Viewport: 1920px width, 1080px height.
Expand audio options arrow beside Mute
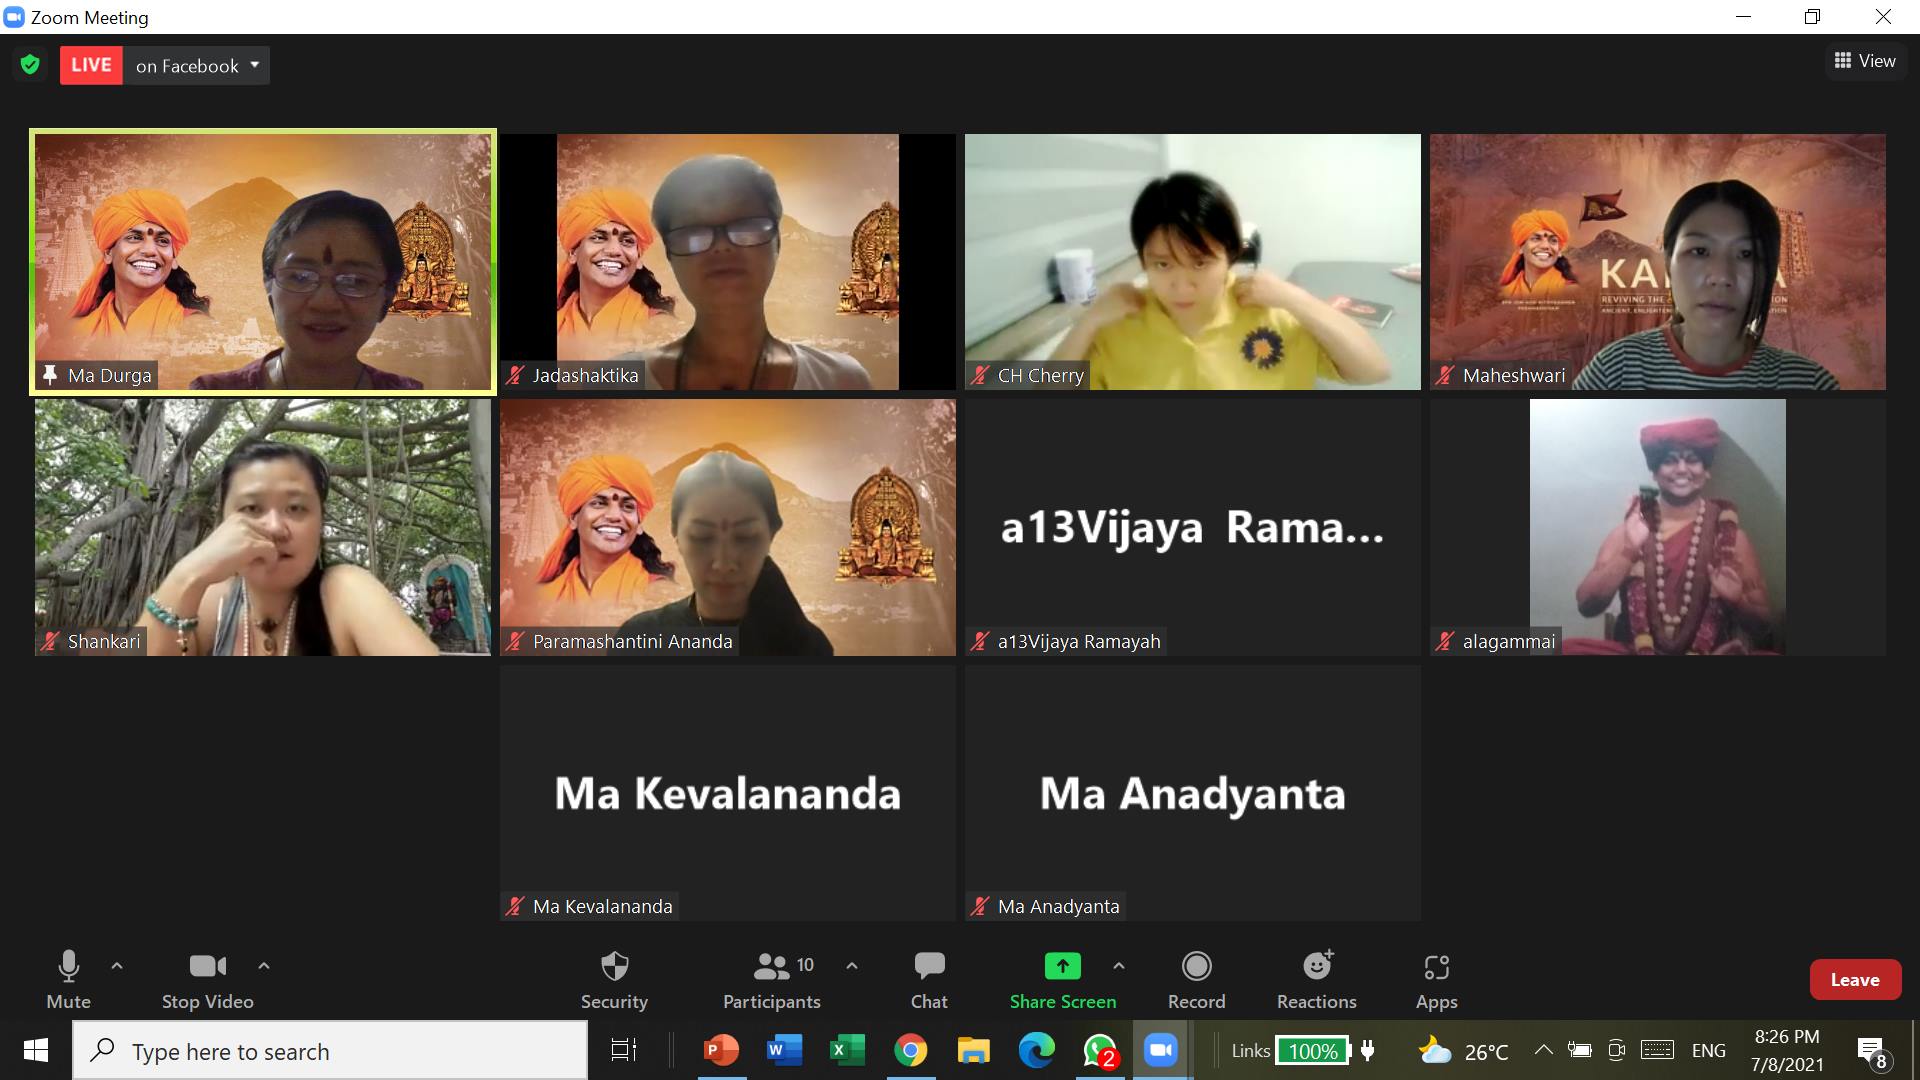tap(117, 966)
